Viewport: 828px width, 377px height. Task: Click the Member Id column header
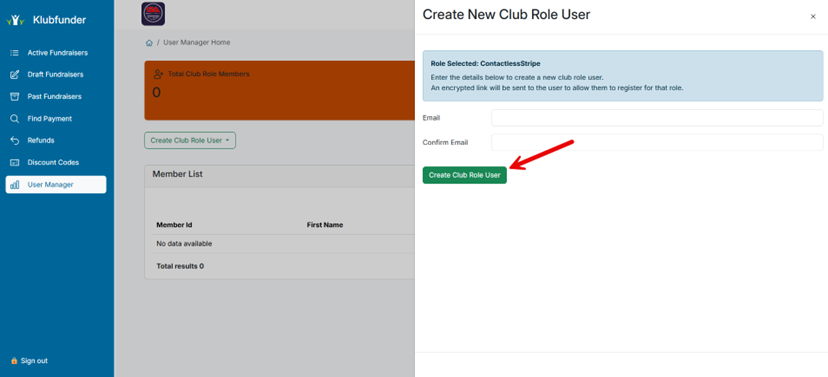[174, 225]
